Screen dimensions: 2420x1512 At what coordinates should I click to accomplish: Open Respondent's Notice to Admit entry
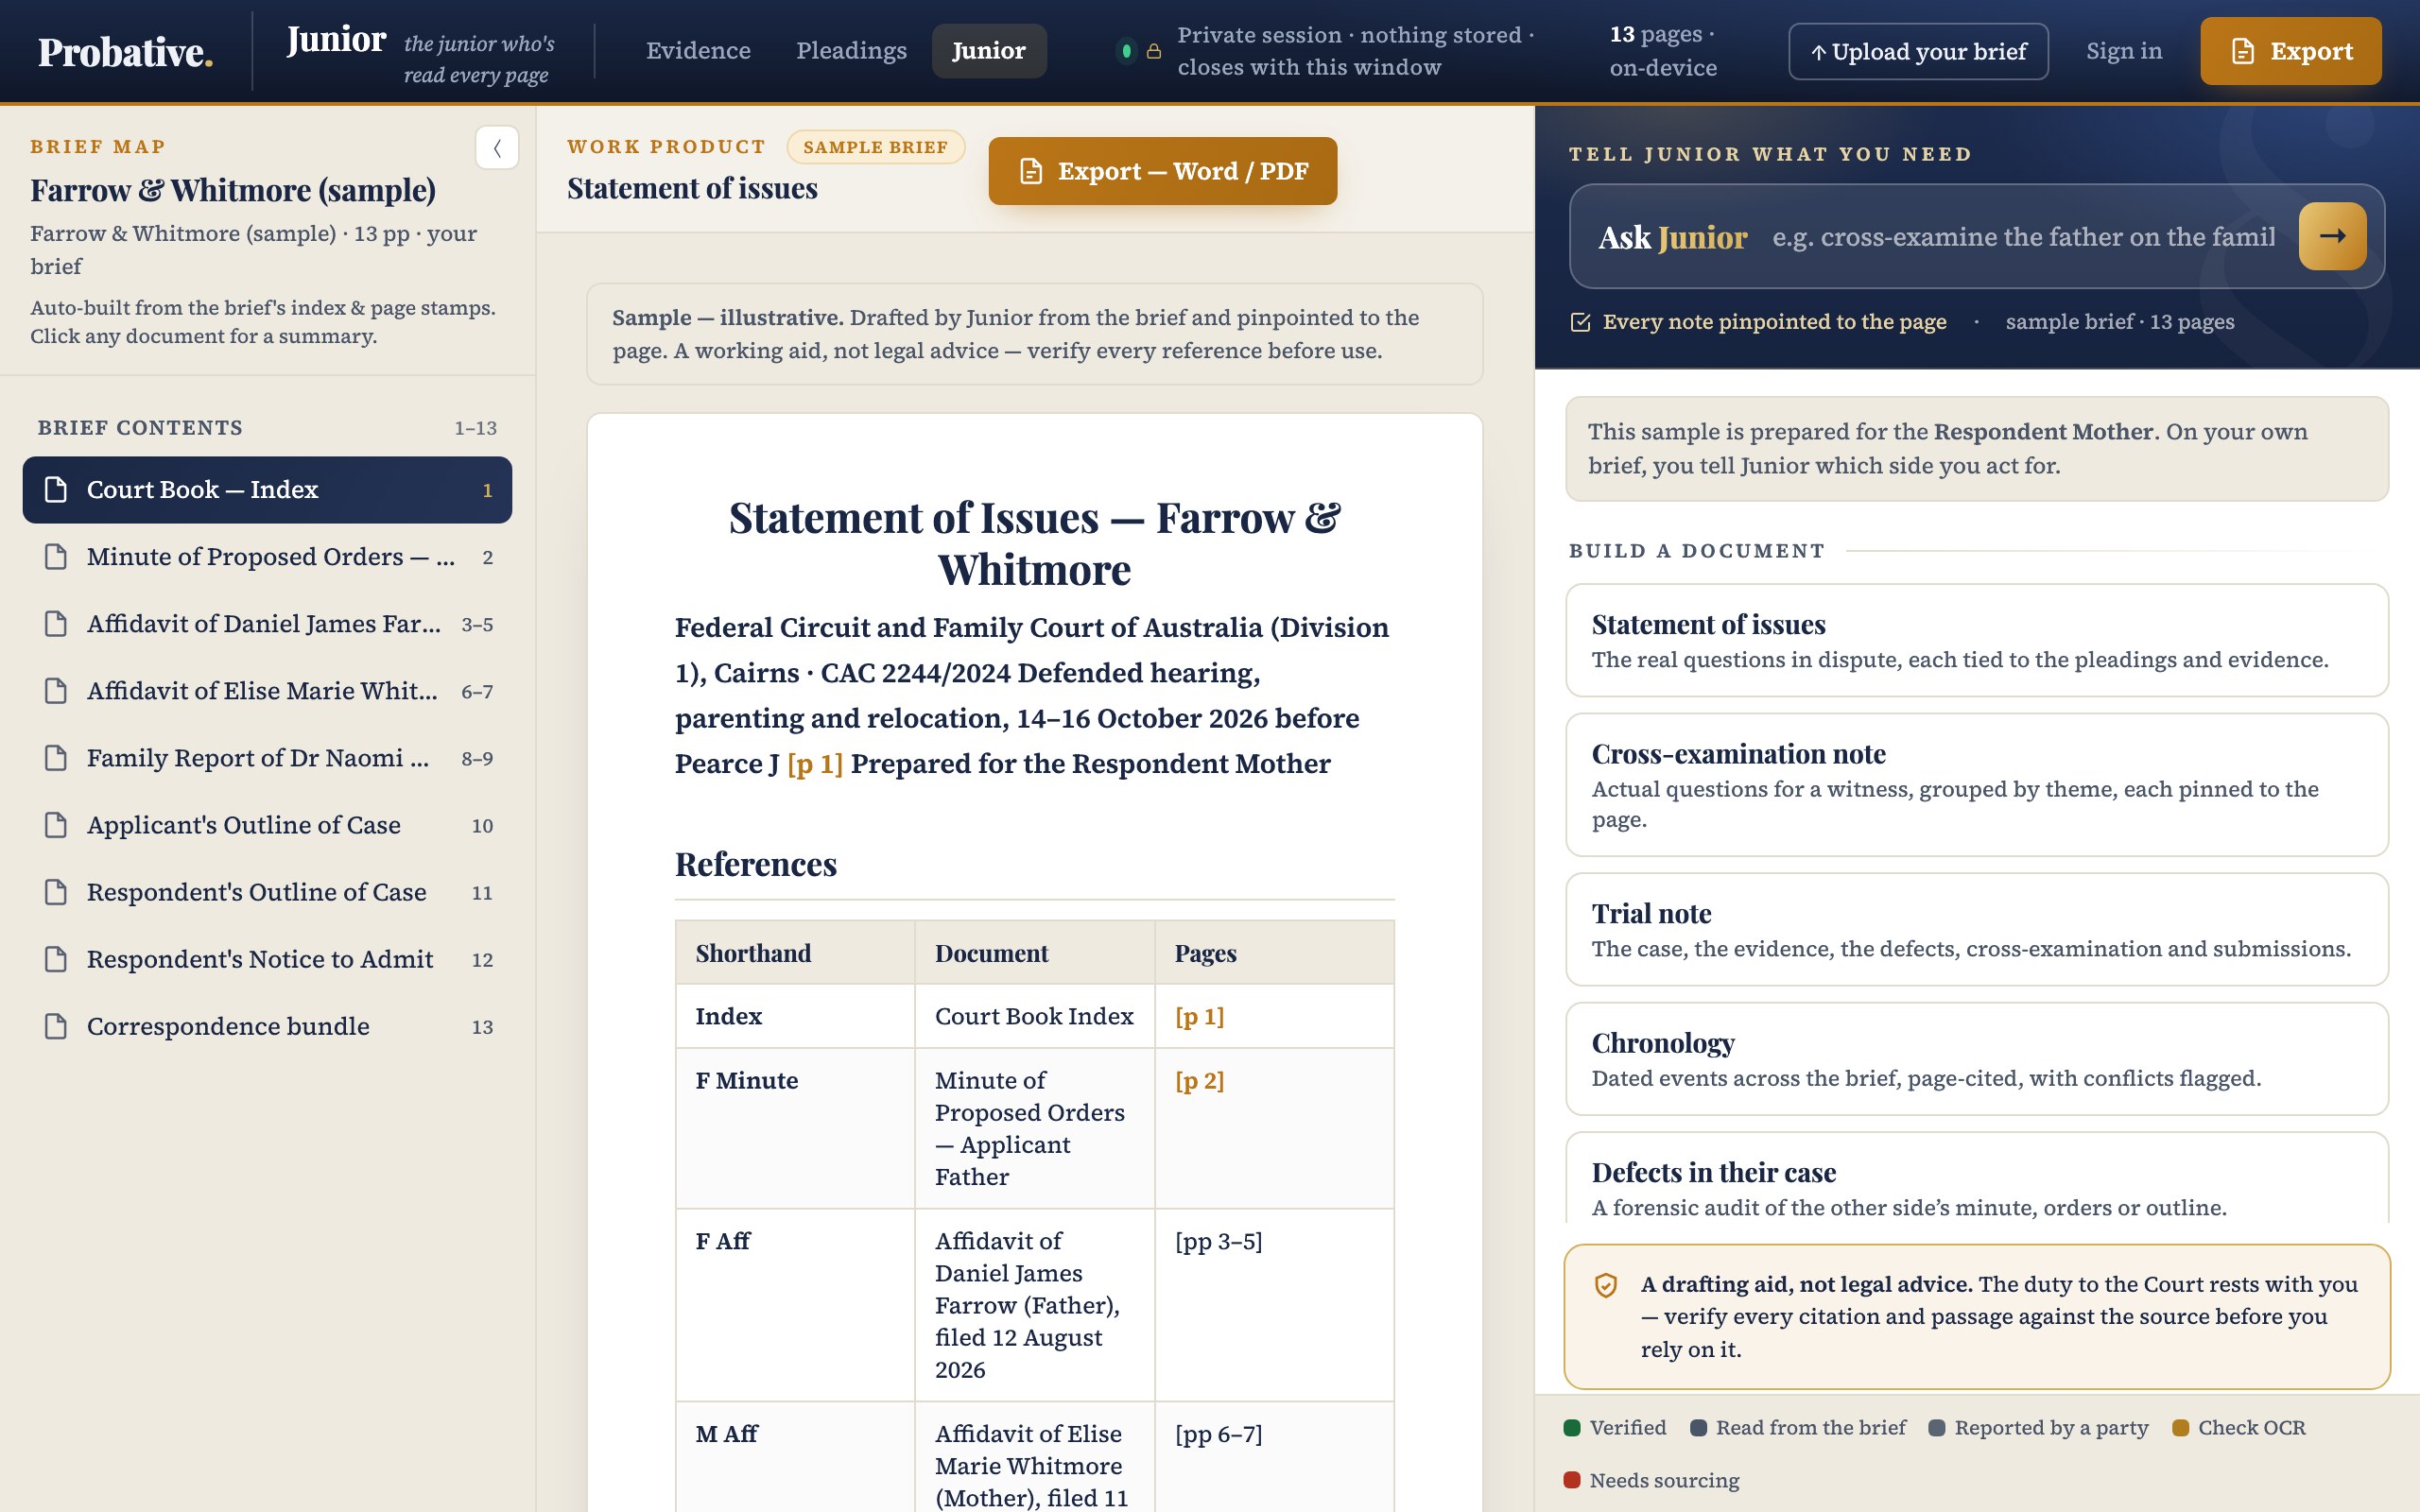[267, 959]
